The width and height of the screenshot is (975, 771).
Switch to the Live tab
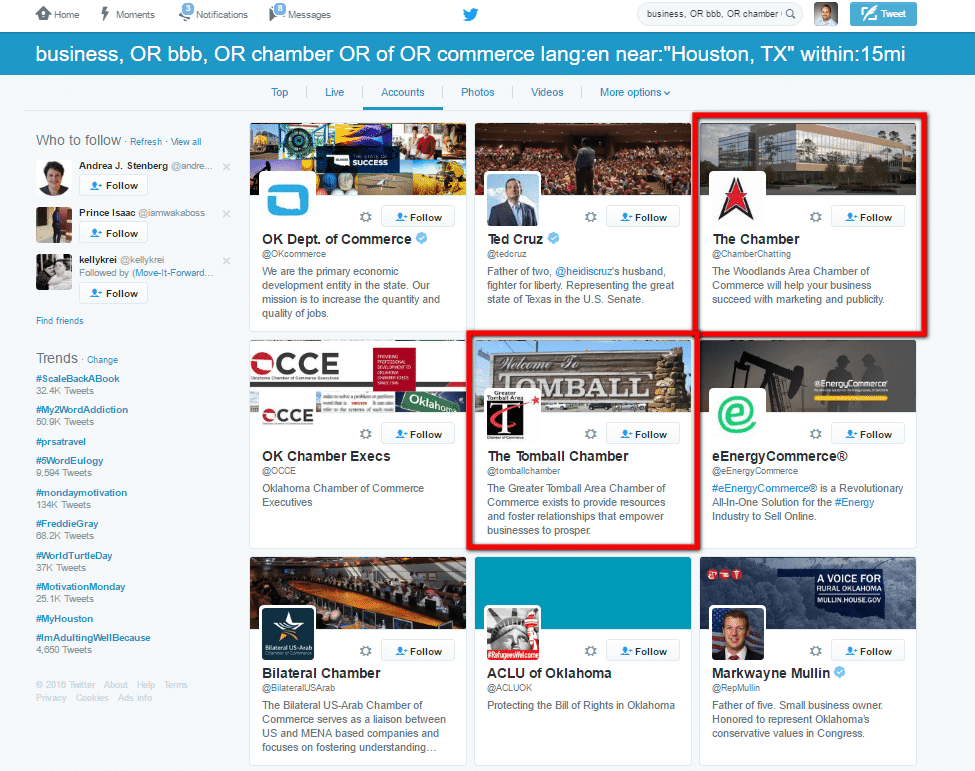[x=334, y=93]
